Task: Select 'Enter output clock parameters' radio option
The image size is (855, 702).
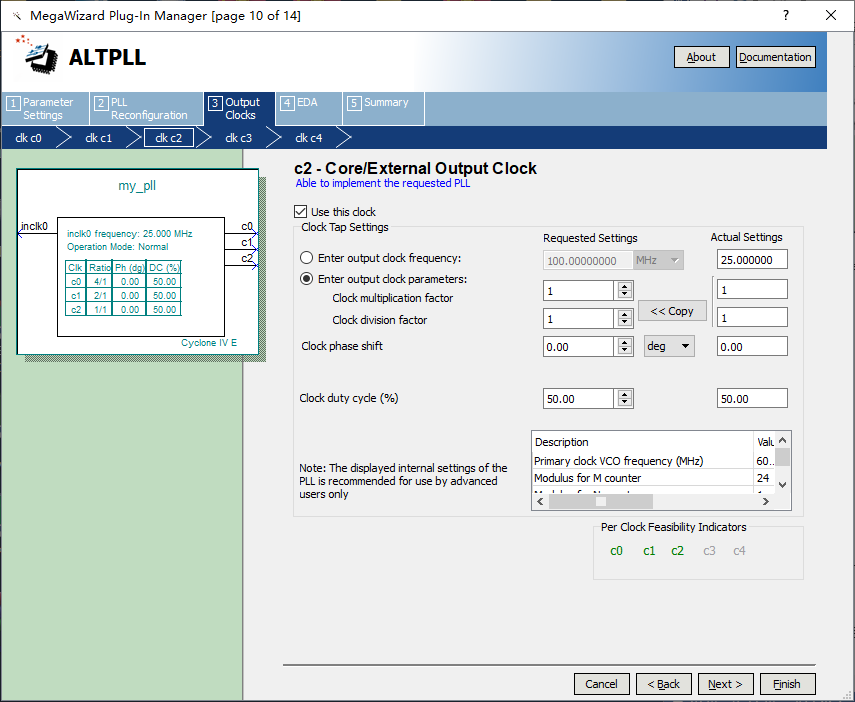Action: [x=307, y=279]
